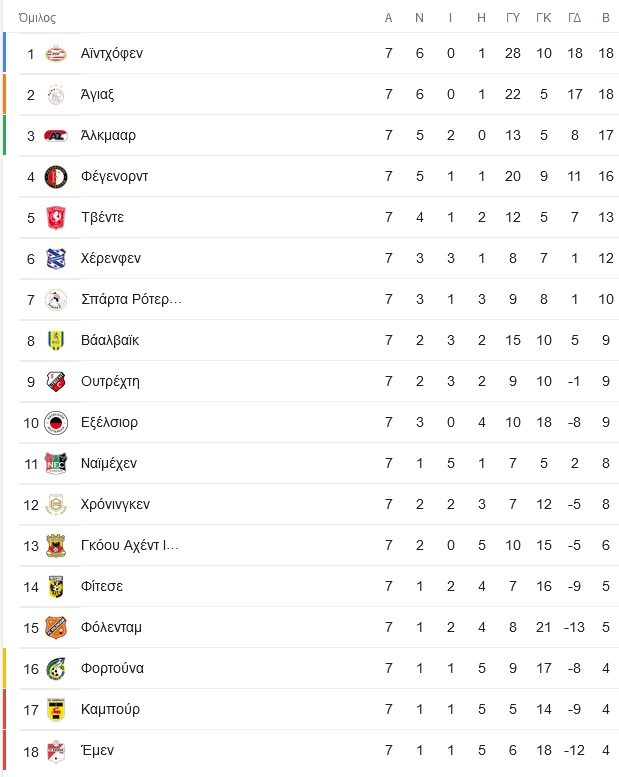Click the PSV Eindhoven club crest
619x777 pixels.
pos(56,53)
